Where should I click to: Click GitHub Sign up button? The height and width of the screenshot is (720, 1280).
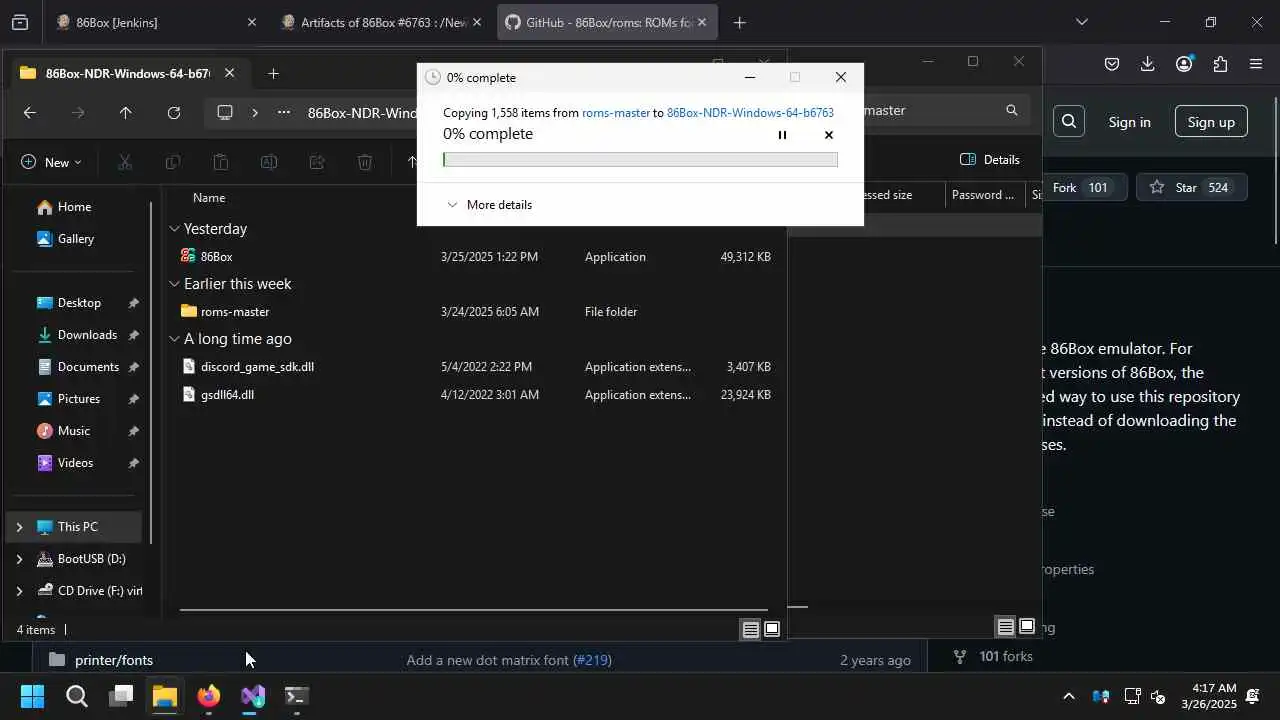(x=1211, y=122)
